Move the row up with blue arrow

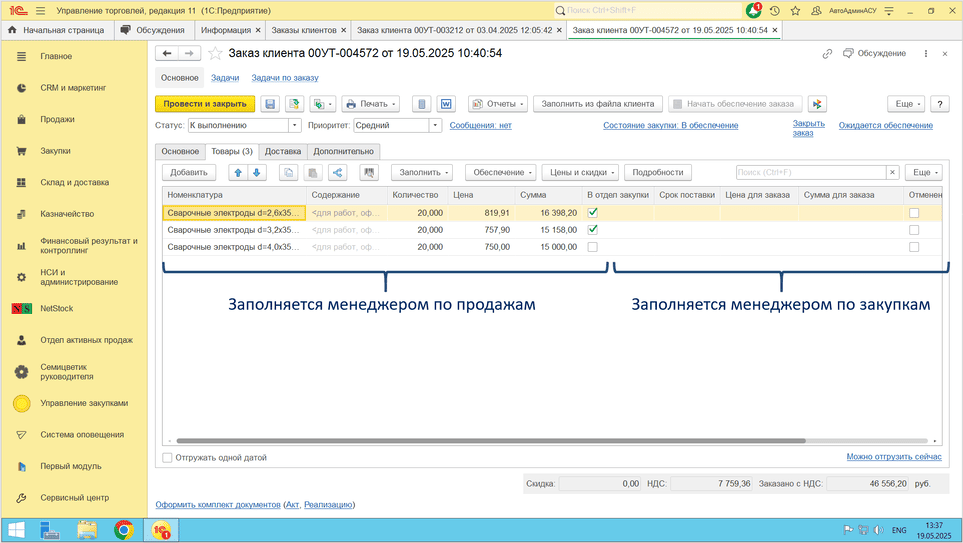click(x=238, y=173)
